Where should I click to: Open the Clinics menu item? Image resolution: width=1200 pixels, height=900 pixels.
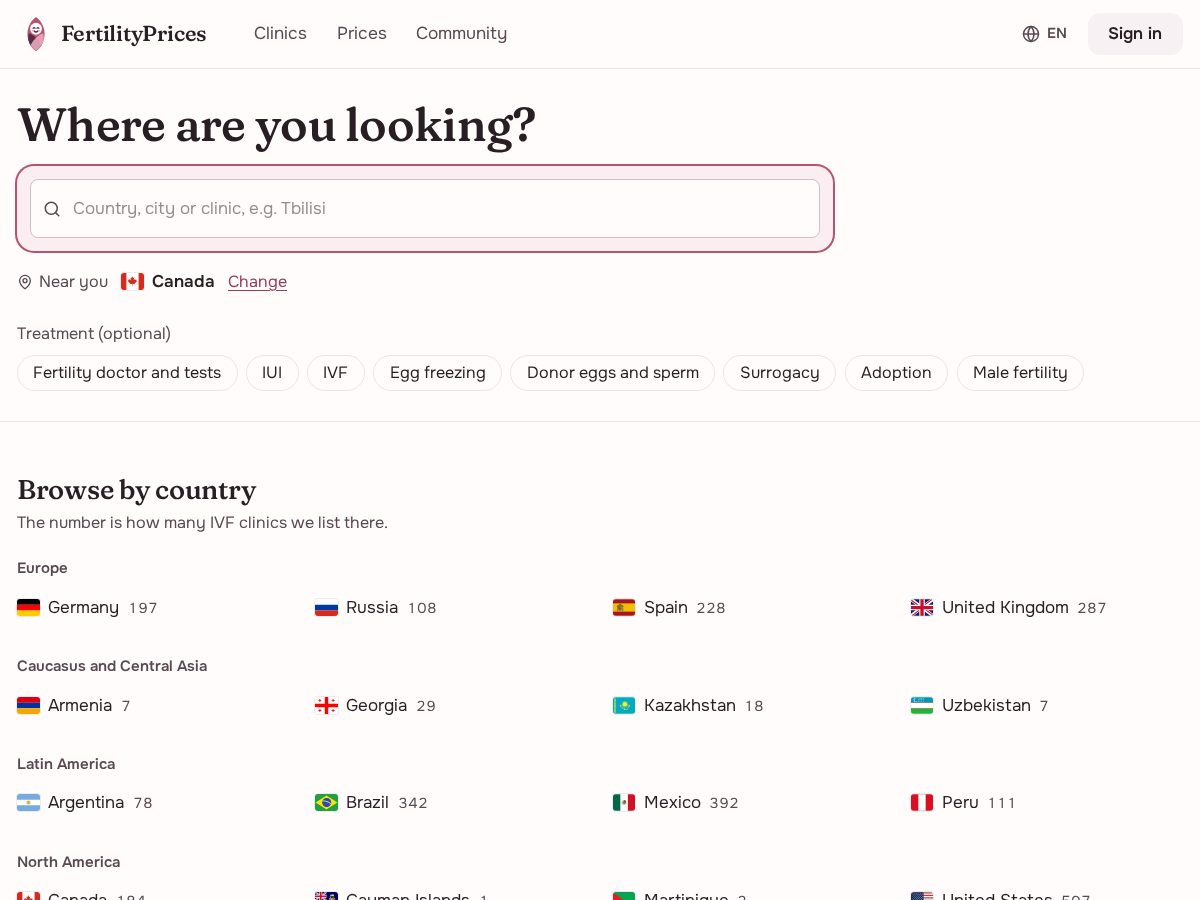pos(280,34)
